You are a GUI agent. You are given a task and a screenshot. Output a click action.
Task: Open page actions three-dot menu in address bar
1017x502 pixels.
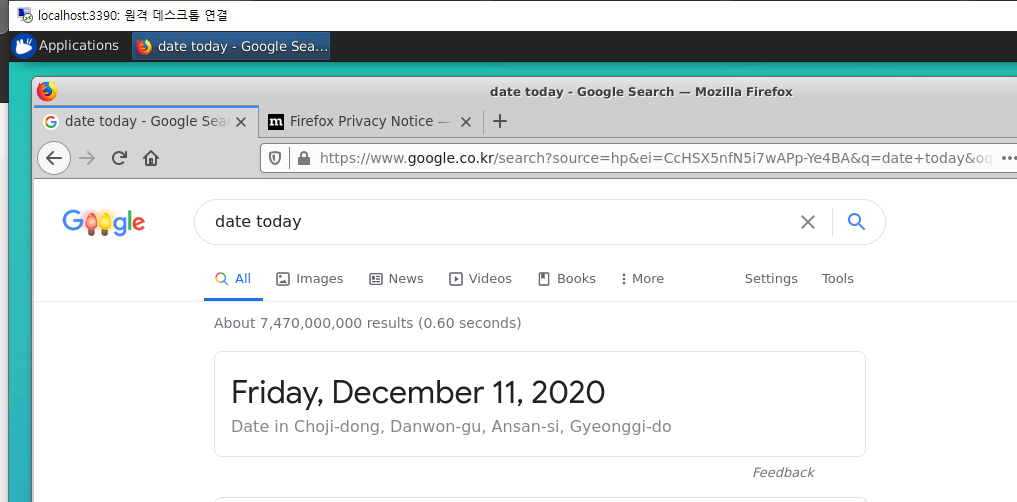[1007, 158]
